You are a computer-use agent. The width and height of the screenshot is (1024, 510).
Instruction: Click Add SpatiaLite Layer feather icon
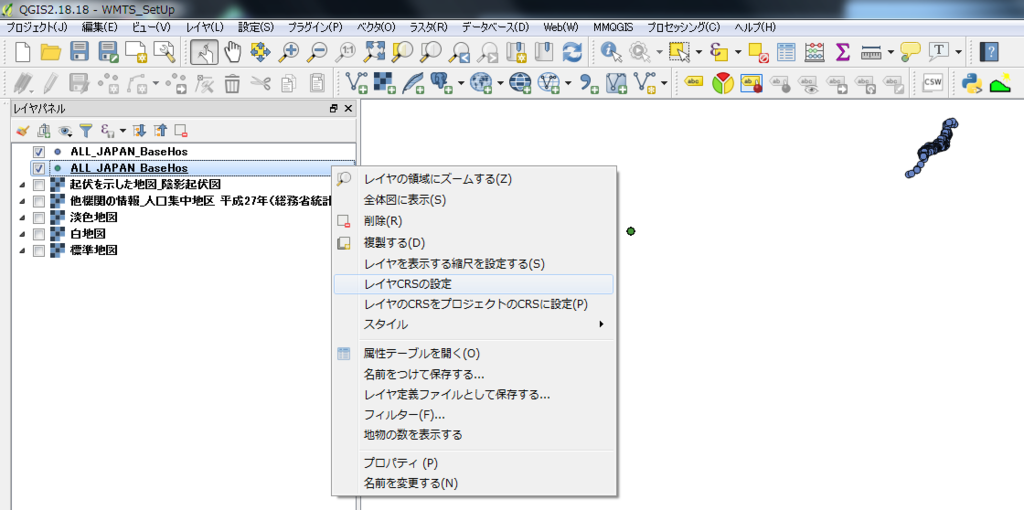pyautogui.click(x=413, y=83)
